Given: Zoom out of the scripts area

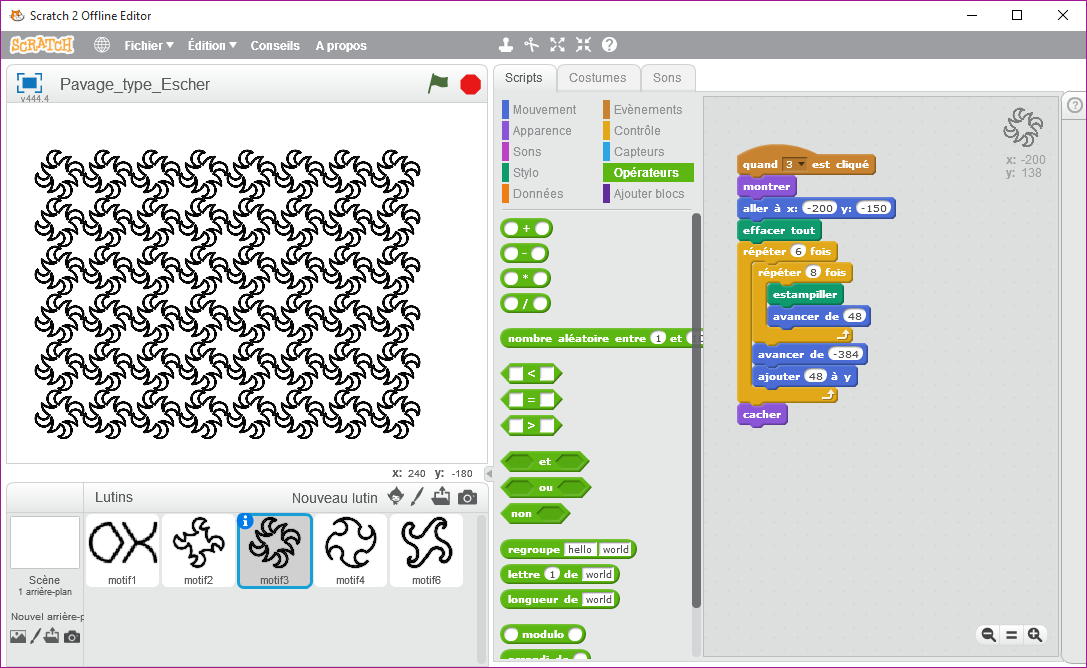Looking at the screenshot, I should tap(988, 634).
